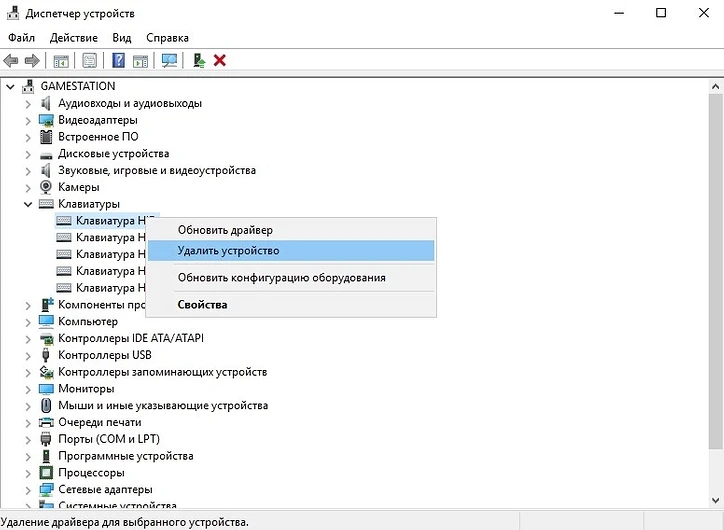Click the display adapter icon beside Видеоадаптеры
This screenshot has width=724, height=530.
[x=46, y=120]
